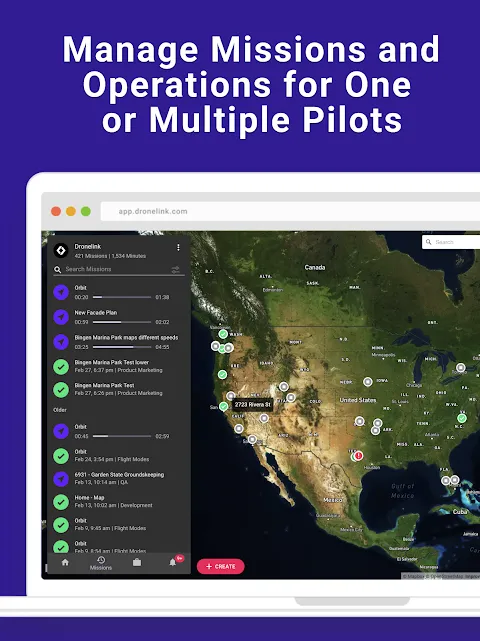Click the 2723 Rivera St map label
480x641 pixels.
click(253, 405)
